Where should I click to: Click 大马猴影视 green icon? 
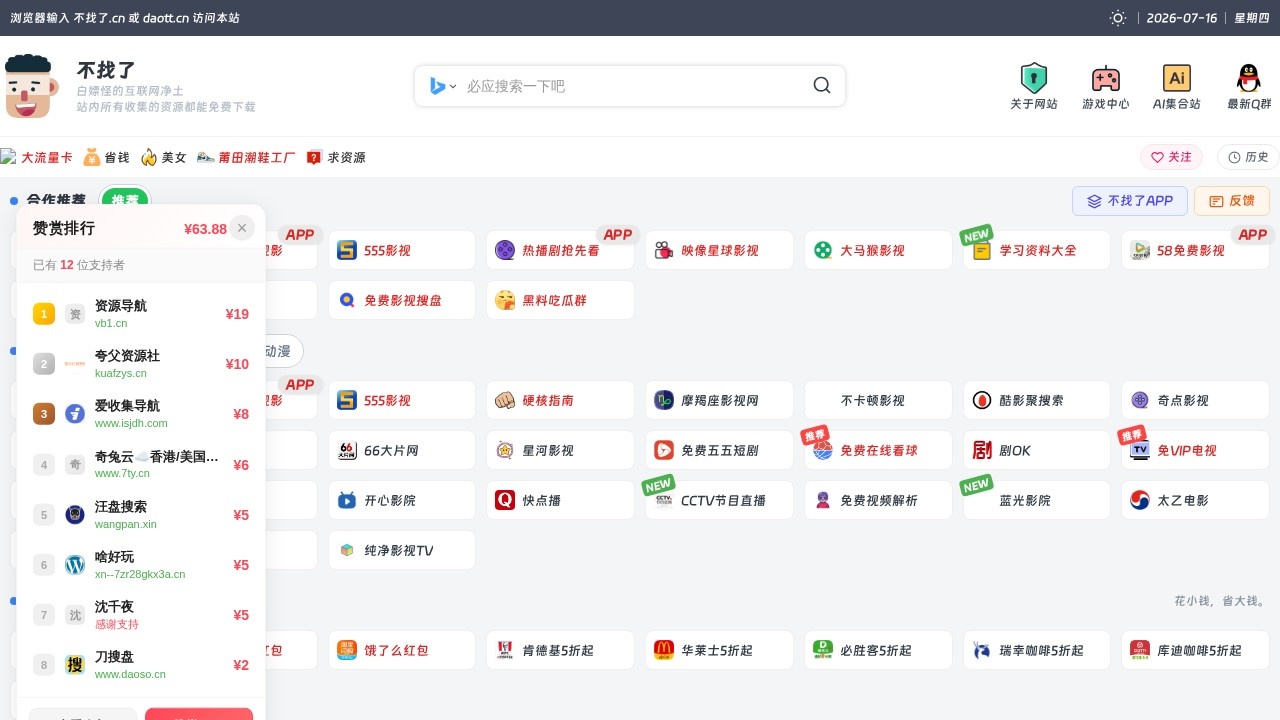822,250
